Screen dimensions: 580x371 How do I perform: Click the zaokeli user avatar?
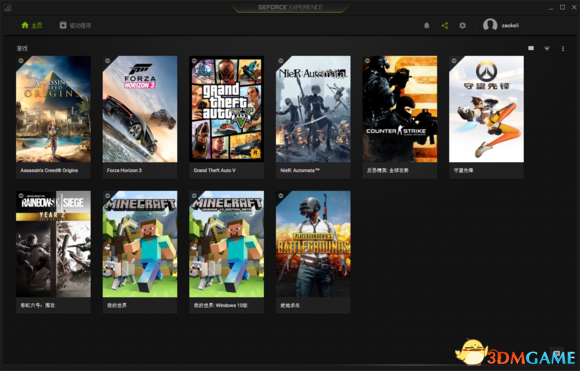[490, 25]
